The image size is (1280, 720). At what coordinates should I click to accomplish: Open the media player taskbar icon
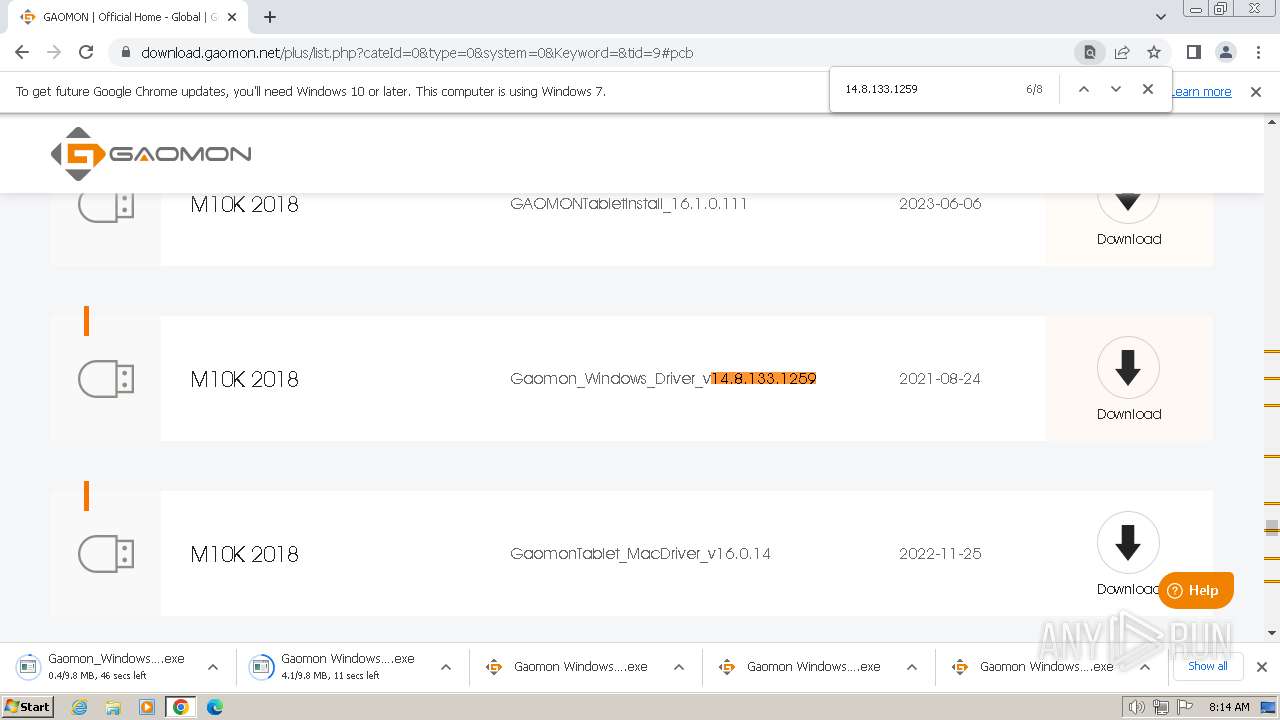click(147, 707)
